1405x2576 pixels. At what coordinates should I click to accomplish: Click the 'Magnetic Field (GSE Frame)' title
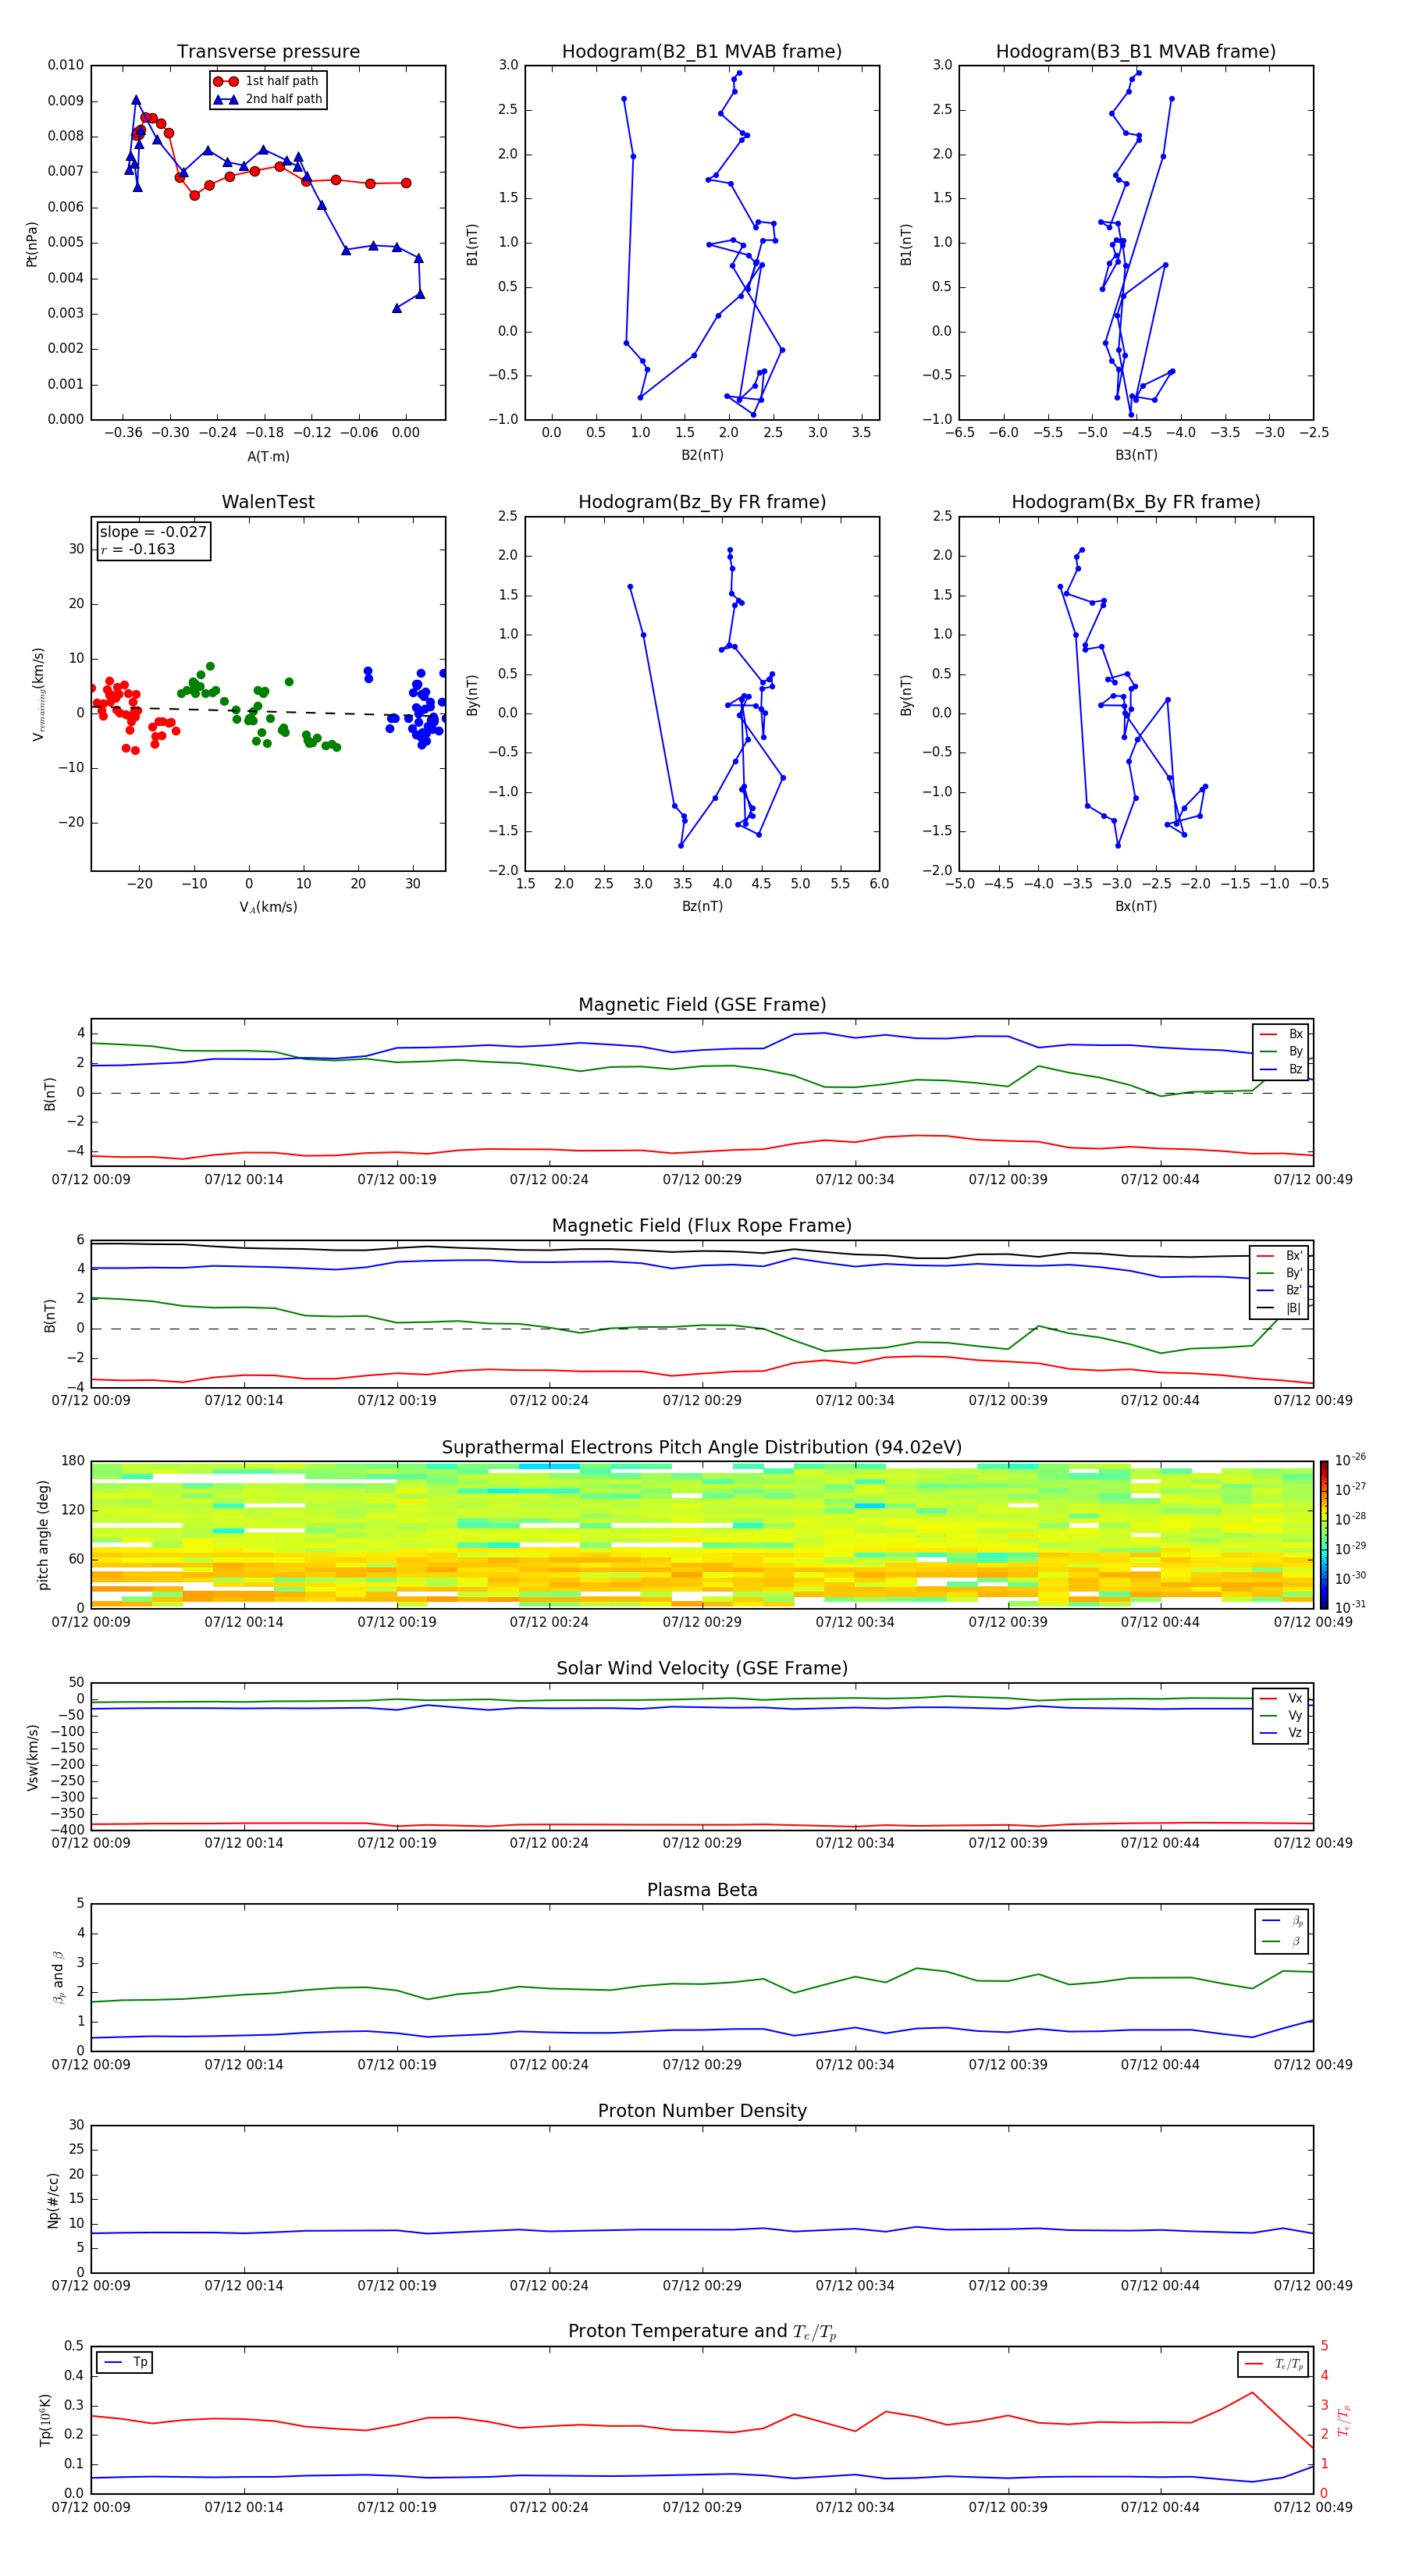coord(702,1005)
